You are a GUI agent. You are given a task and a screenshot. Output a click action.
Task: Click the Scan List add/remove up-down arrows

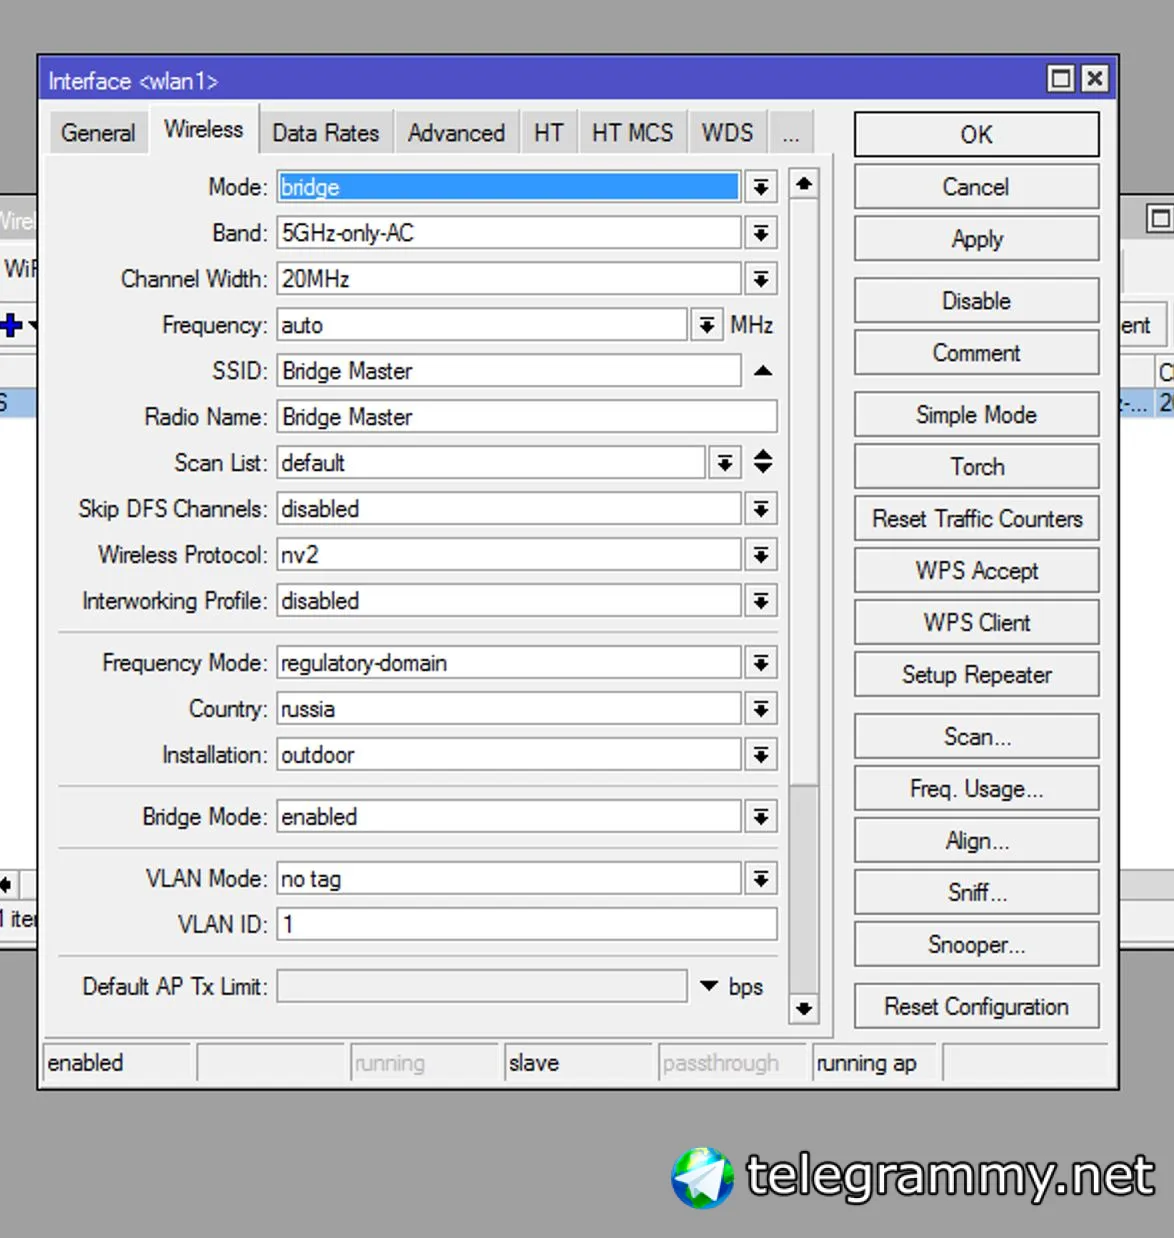point(763,462)
